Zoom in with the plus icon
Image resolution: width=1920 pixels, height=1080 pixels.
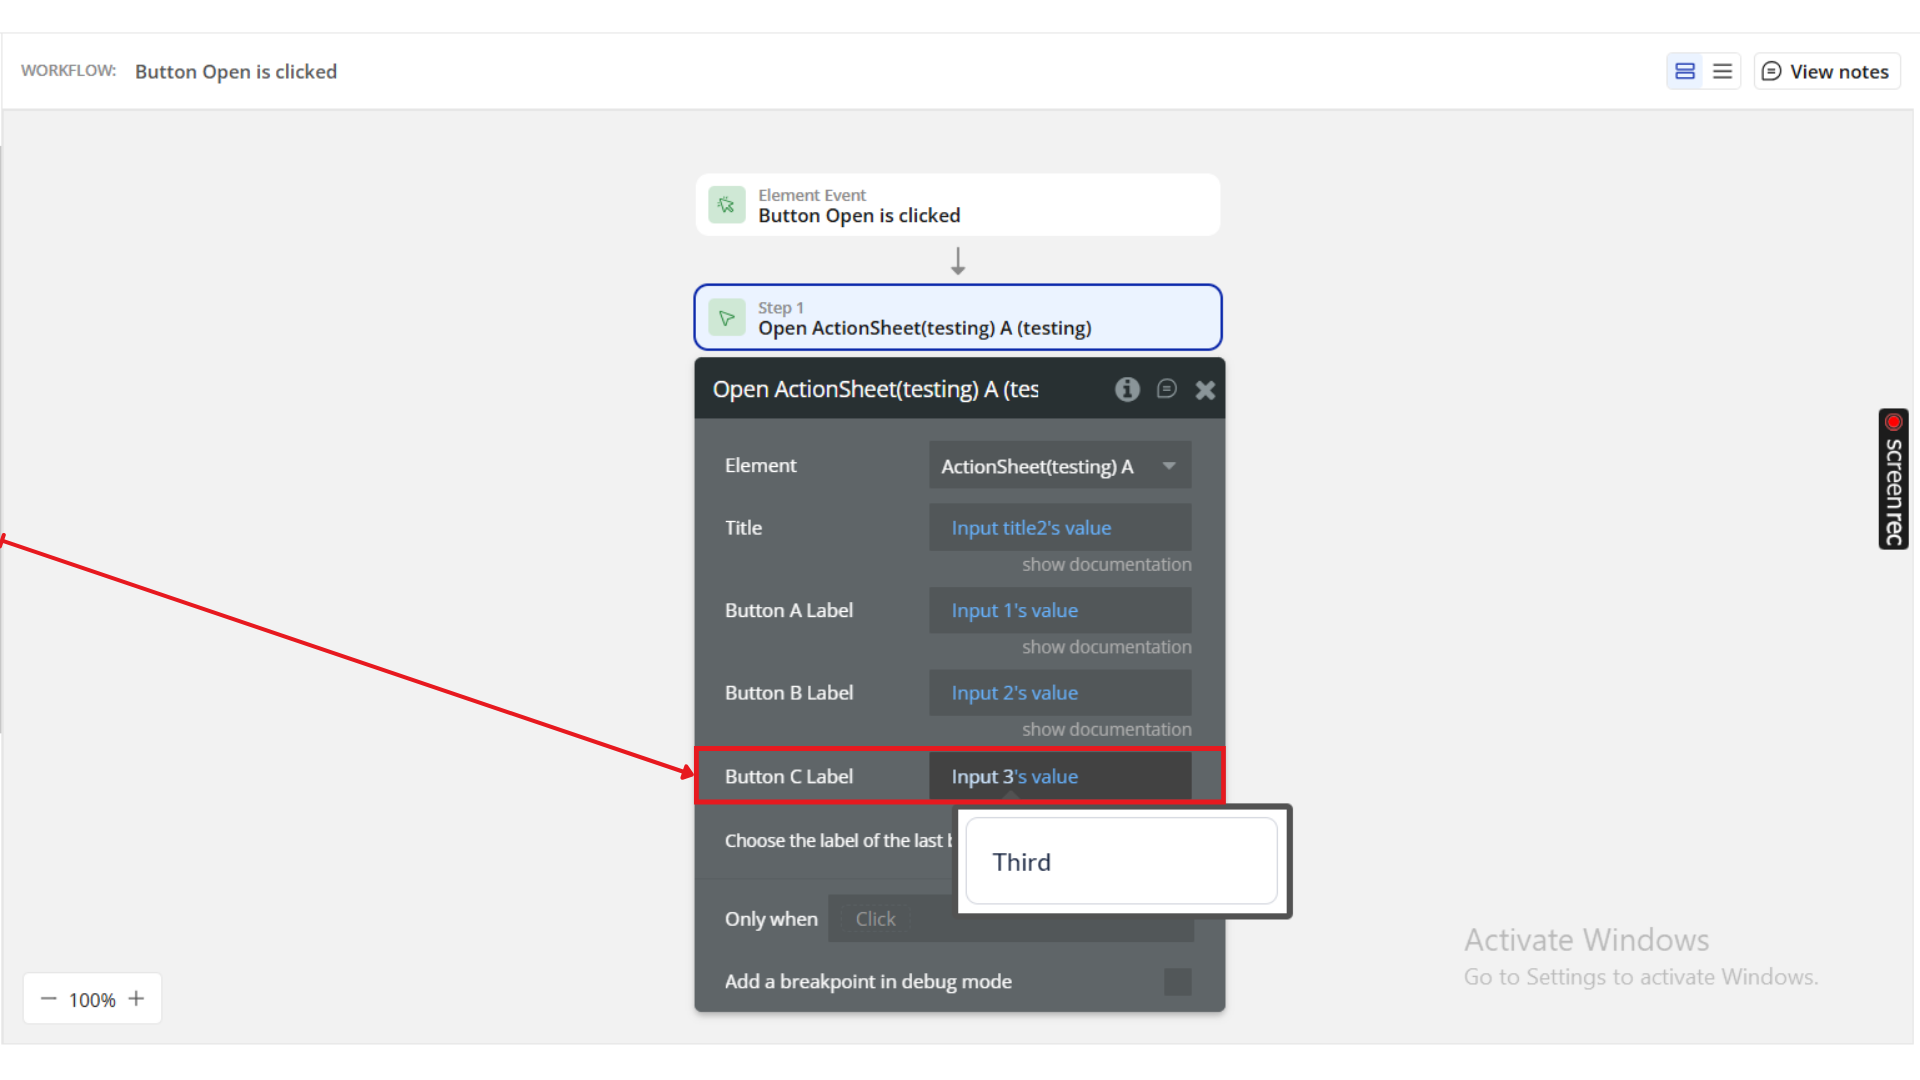[x=137, y=999]
